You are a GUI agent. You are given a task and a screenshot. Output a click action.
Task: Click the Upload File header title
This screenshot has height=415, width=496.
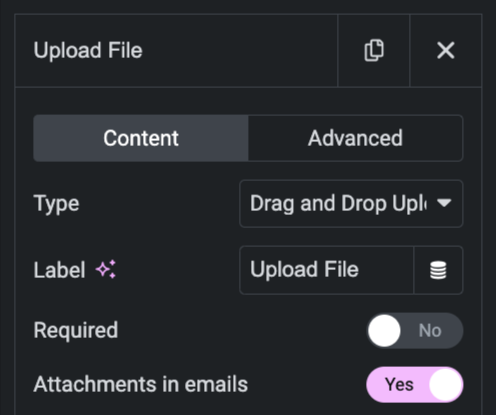[88, 50]
